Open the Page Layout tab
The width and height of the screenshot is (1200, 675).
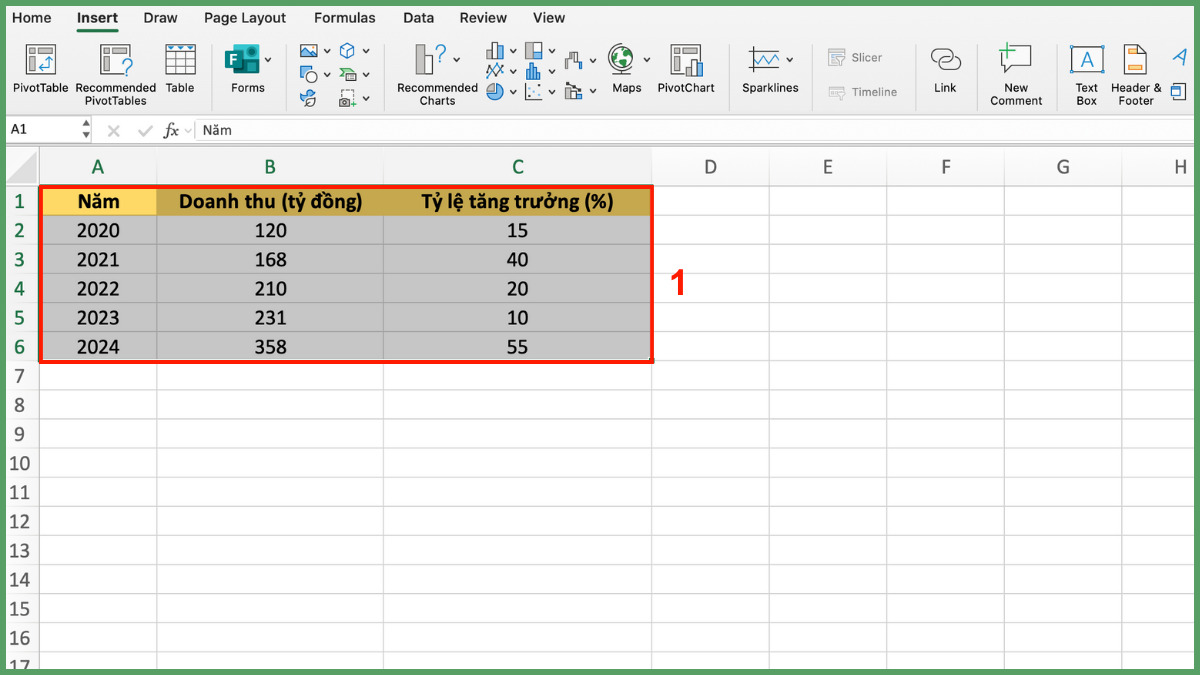[x=245, y=18]
